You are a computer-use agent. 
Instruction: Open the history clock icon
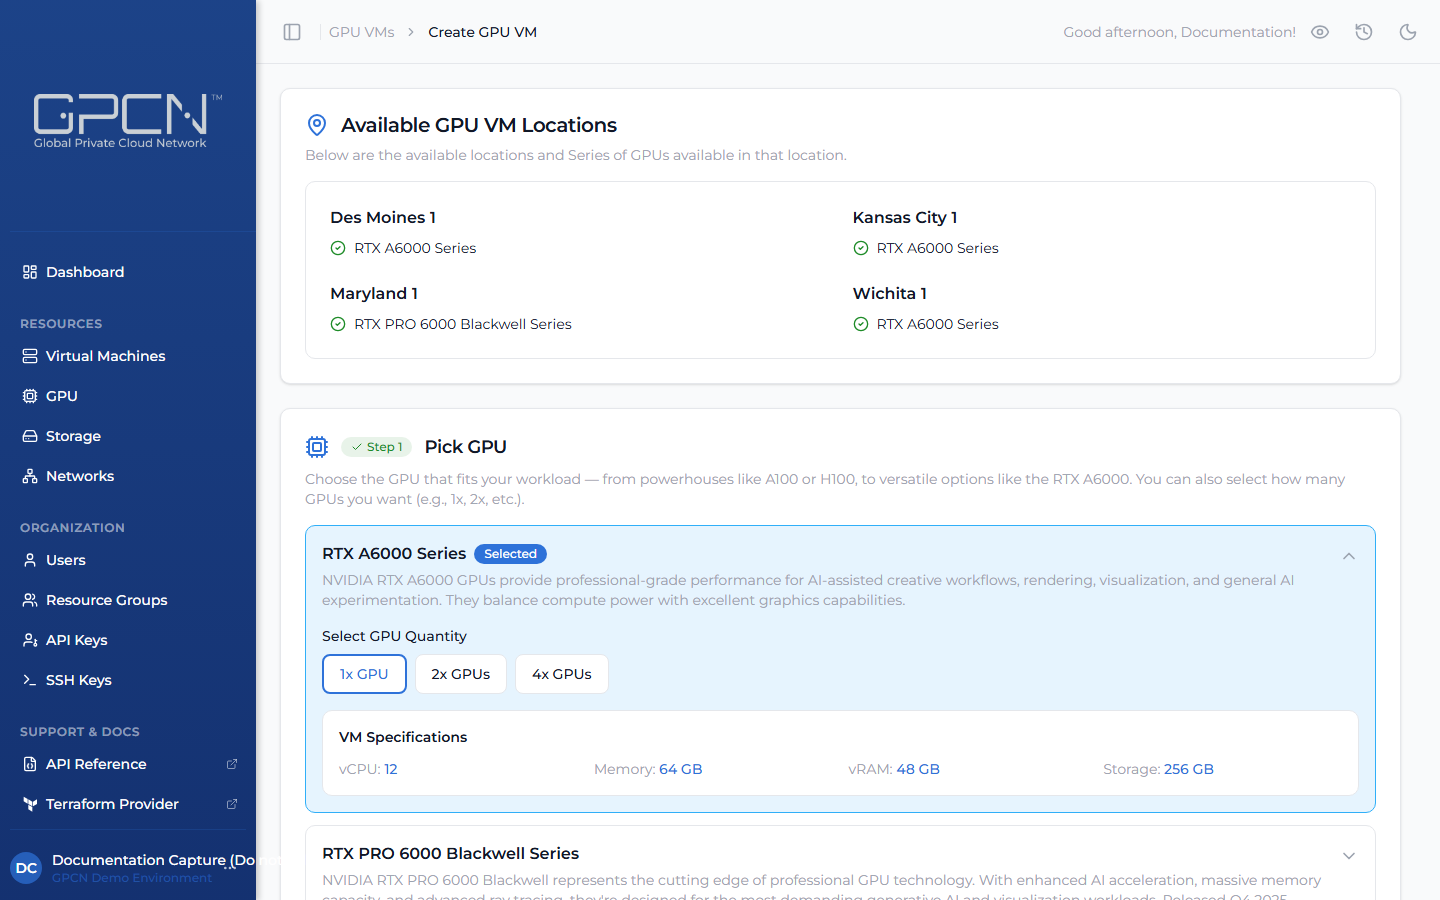1364,32
